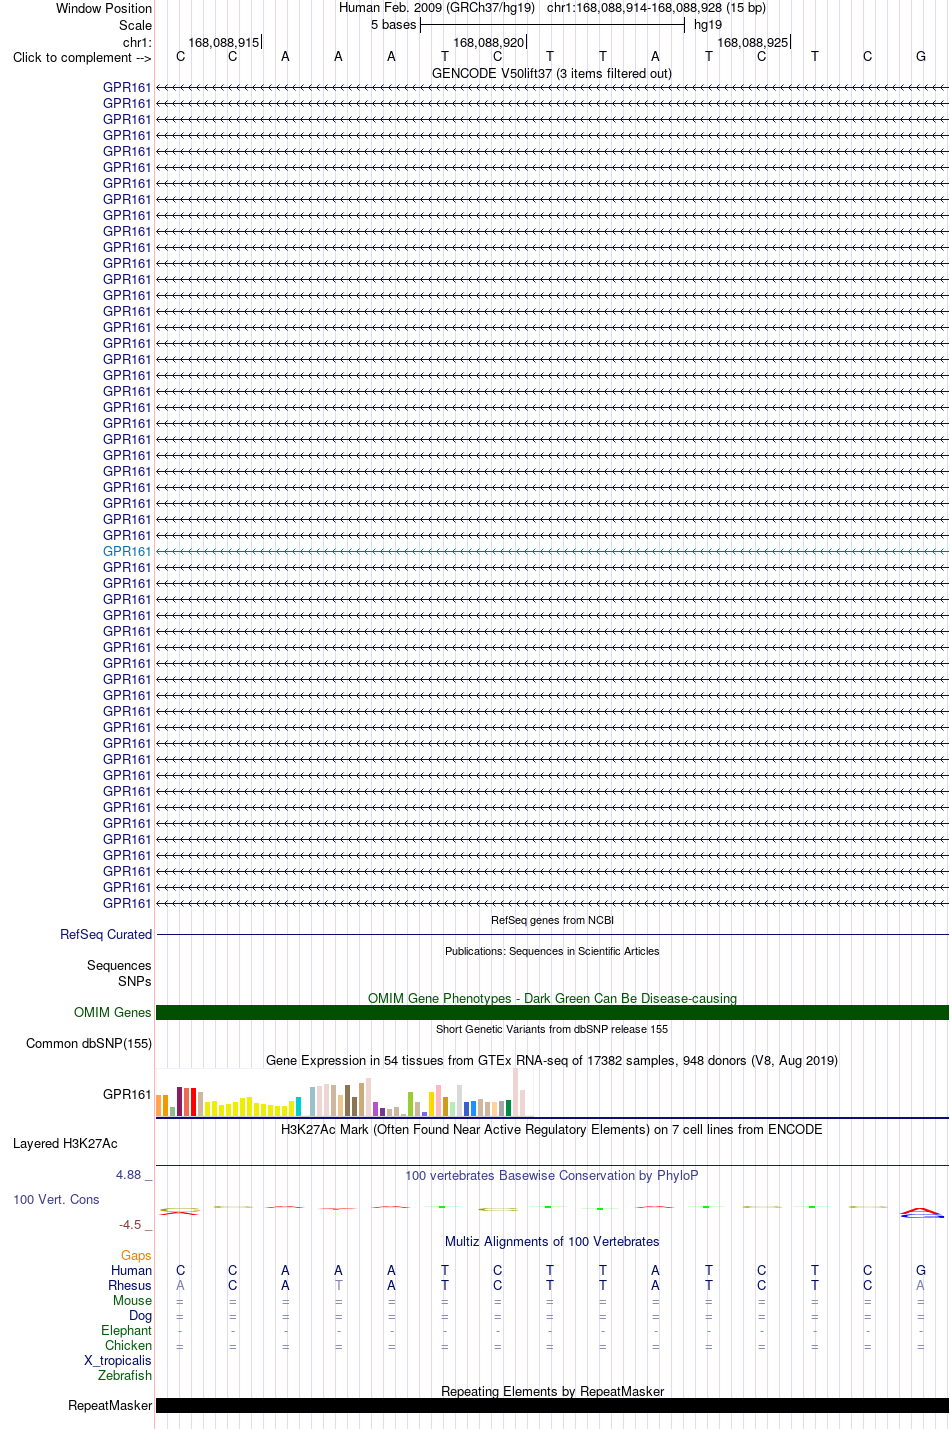
Task: Open the 100 Vert. Cons track label
Action: click(x=56, y=1199)
